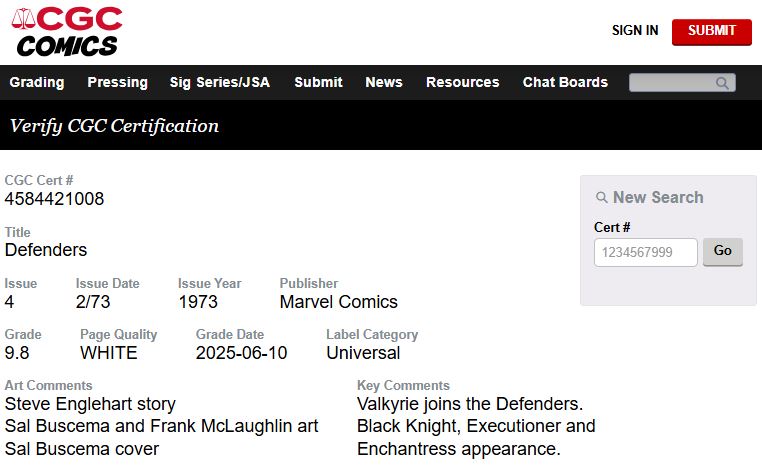The height and width of the screenshot is (466, 762).
Task: Click the Marvel Comics publisher value
Action: 338,302
